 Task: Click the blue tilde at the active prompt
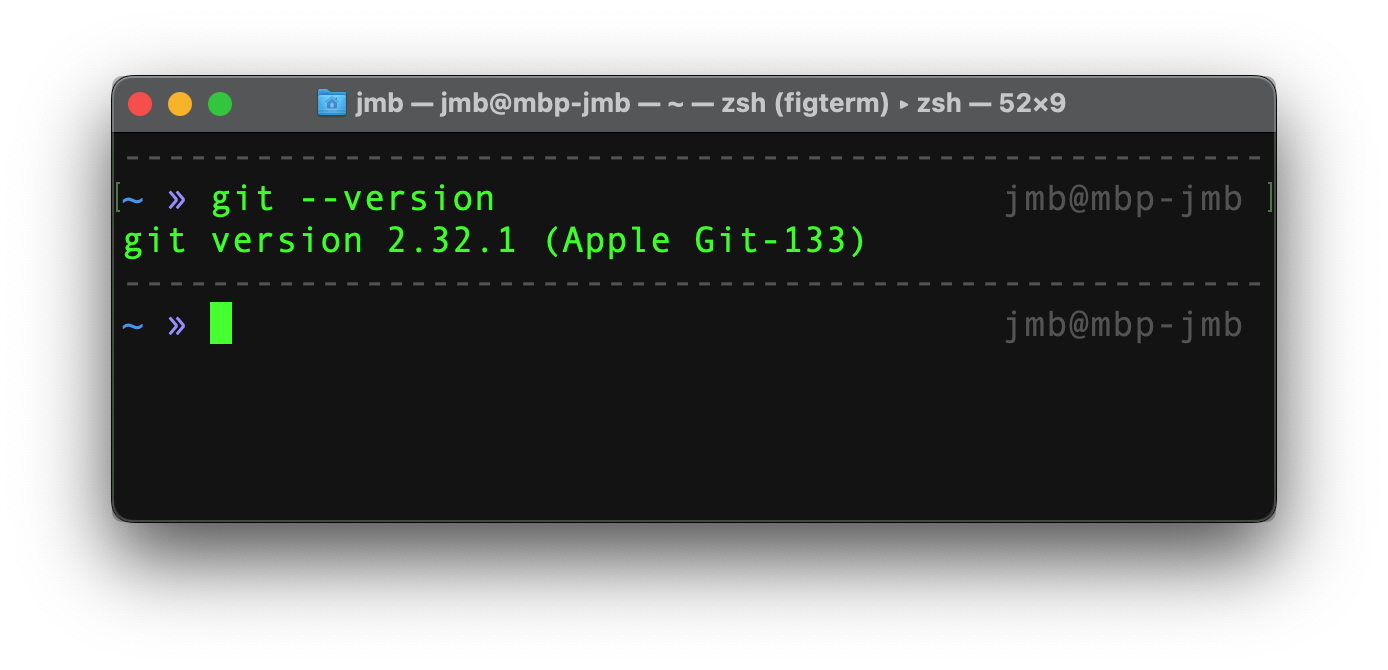(132, 323)
